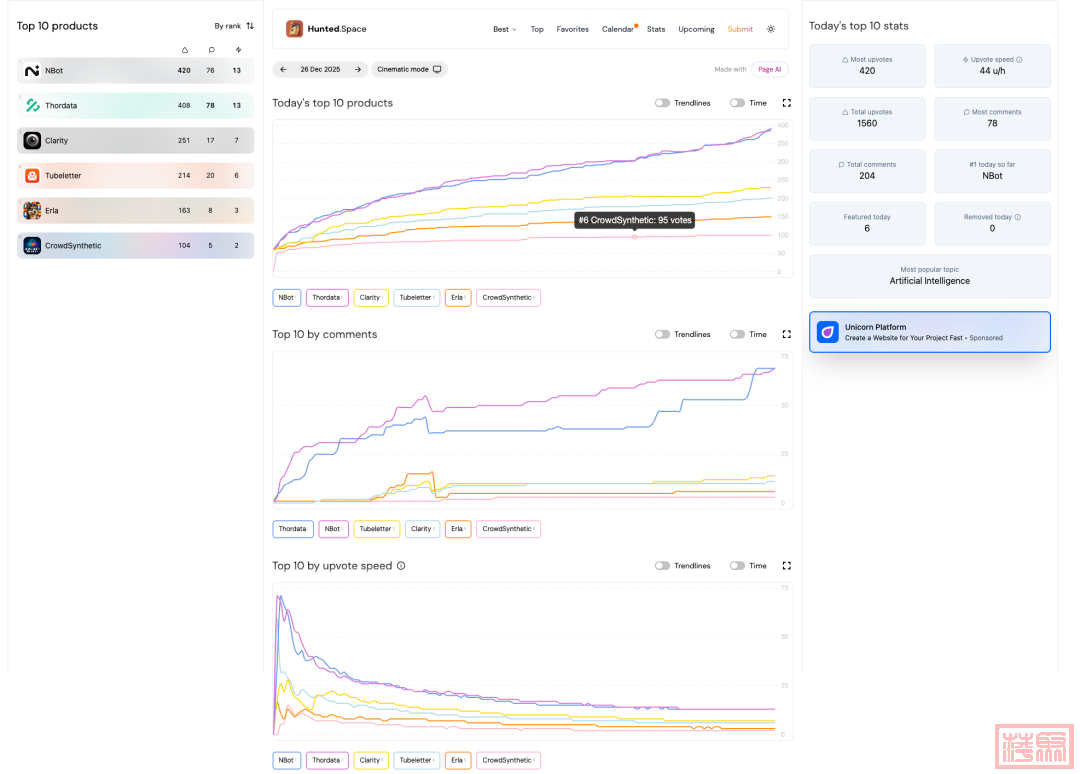1080x774 pixels.
Task: Change sorting with By rank selector
Action: [234, 26]
